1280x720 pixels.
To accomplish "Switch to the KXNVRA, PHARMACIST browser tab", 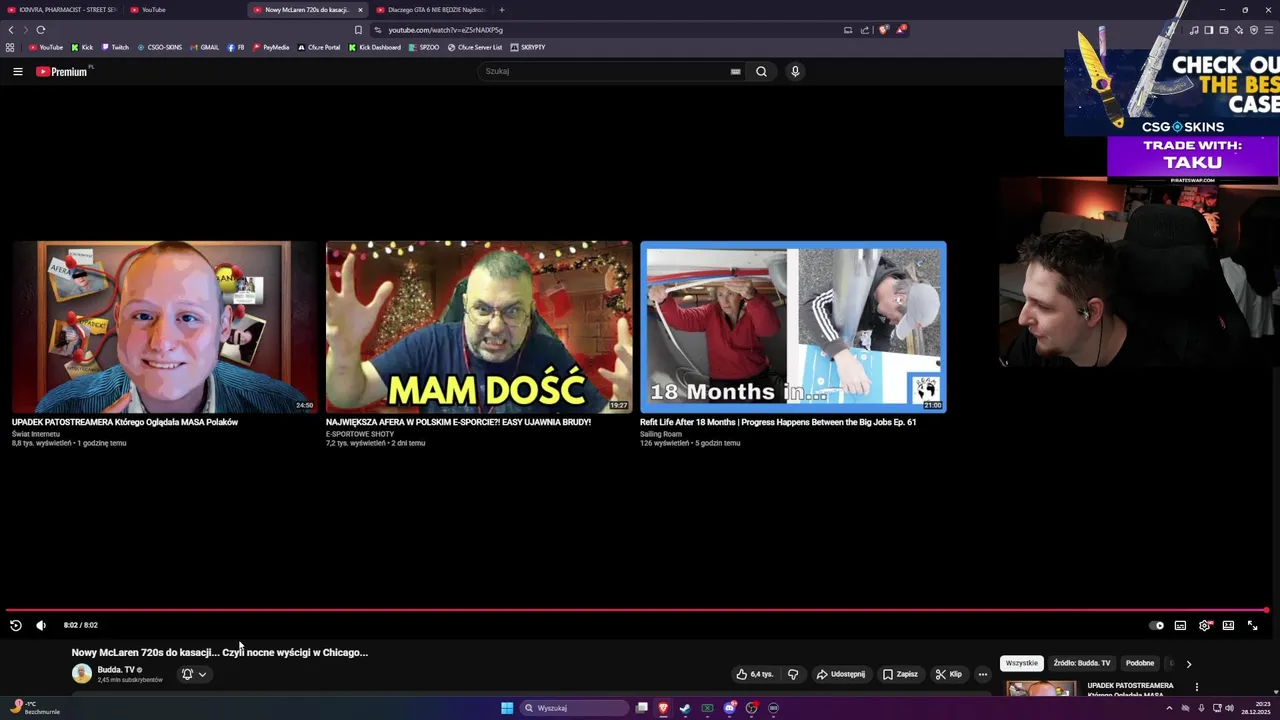I will tap(62, 10).
